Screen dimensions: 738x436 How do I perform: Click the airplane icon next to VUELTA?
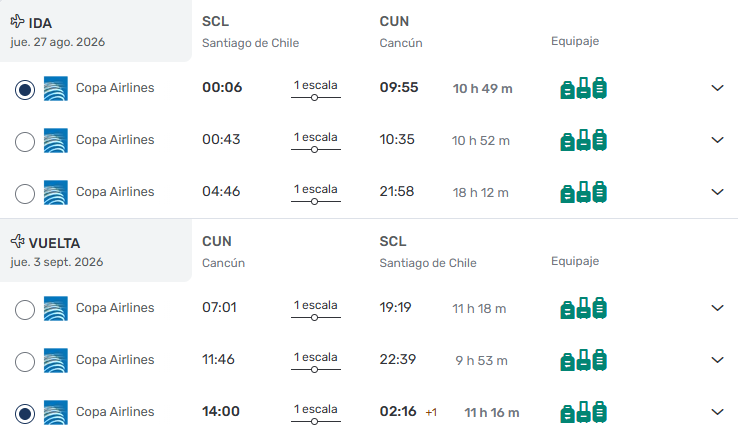[x=17, y=241]
